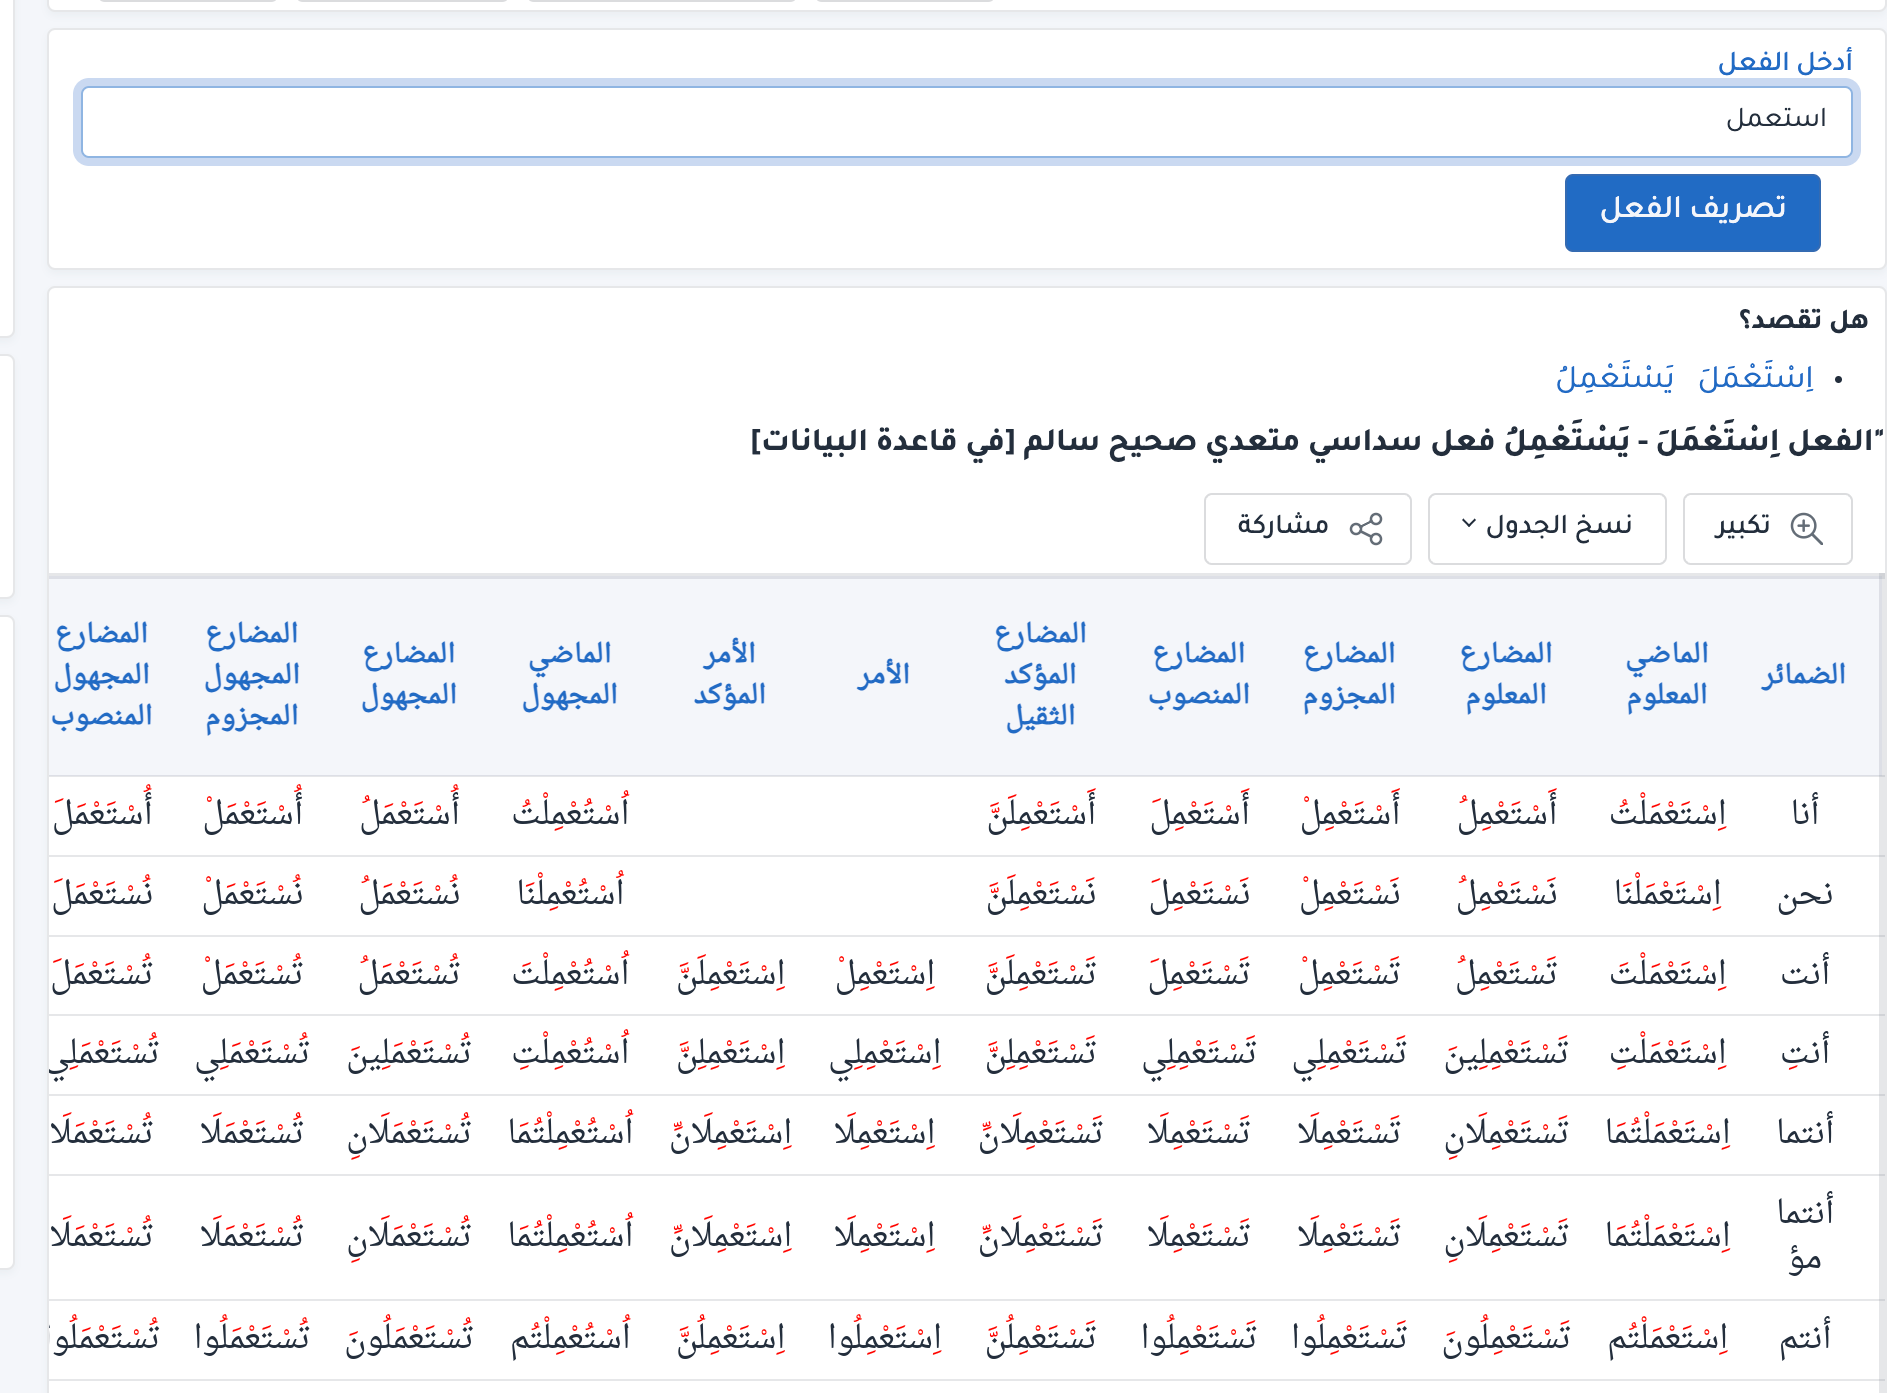This screenshot has height=1393, width=1887.
Task: Click the magnifier zoom icon beside تكبير
Action: coord(1806,528)
